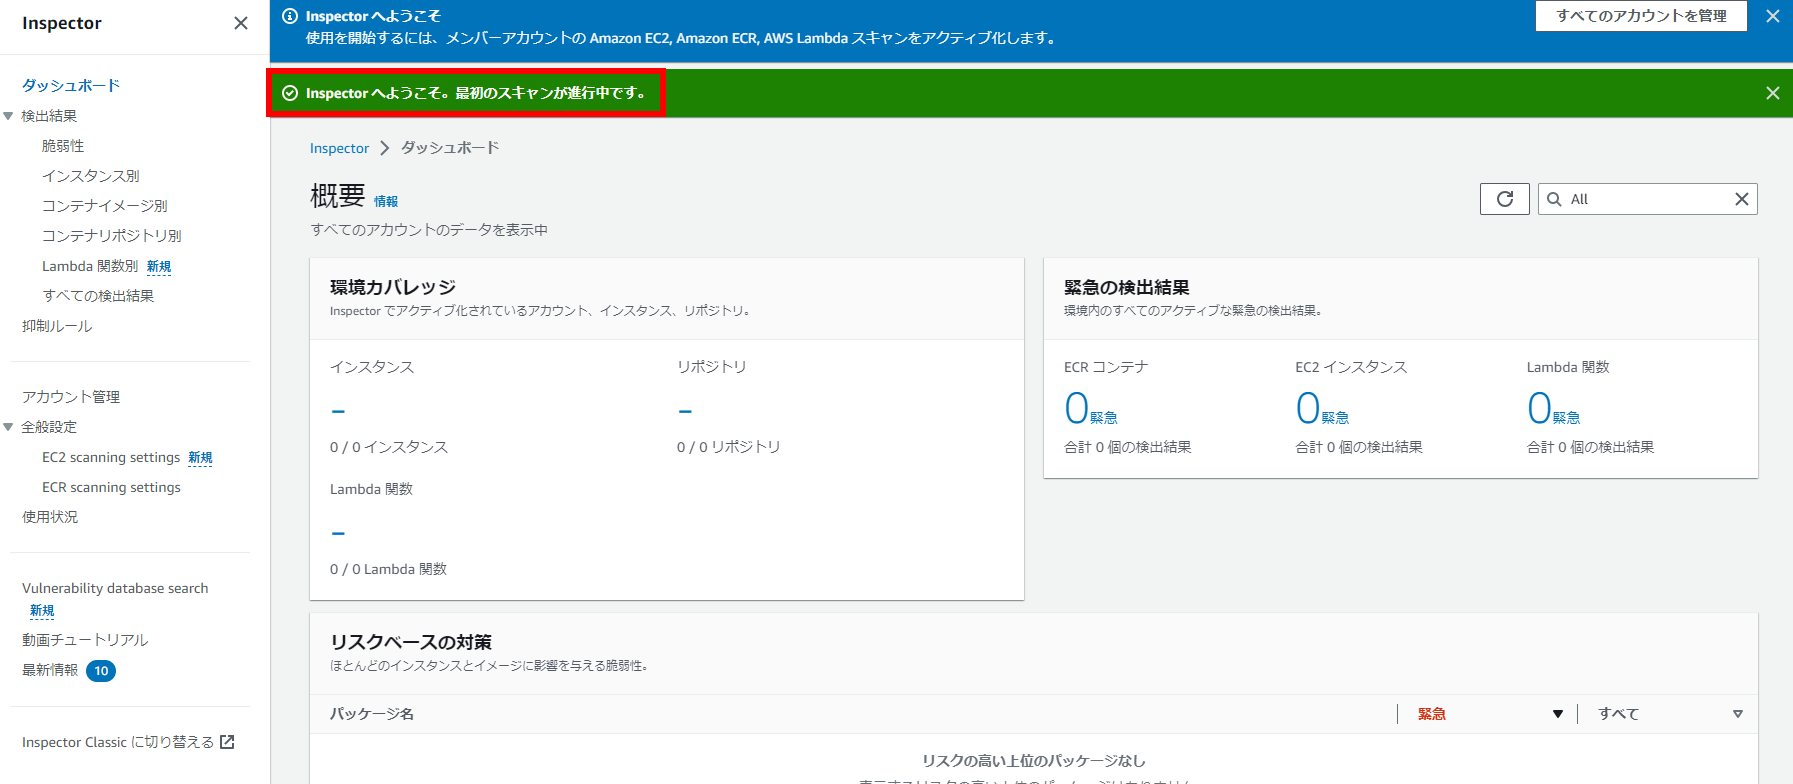
Task: Open ダッシュボード in the sidebar
Action: pyautogui.click(x=71, y=86)
